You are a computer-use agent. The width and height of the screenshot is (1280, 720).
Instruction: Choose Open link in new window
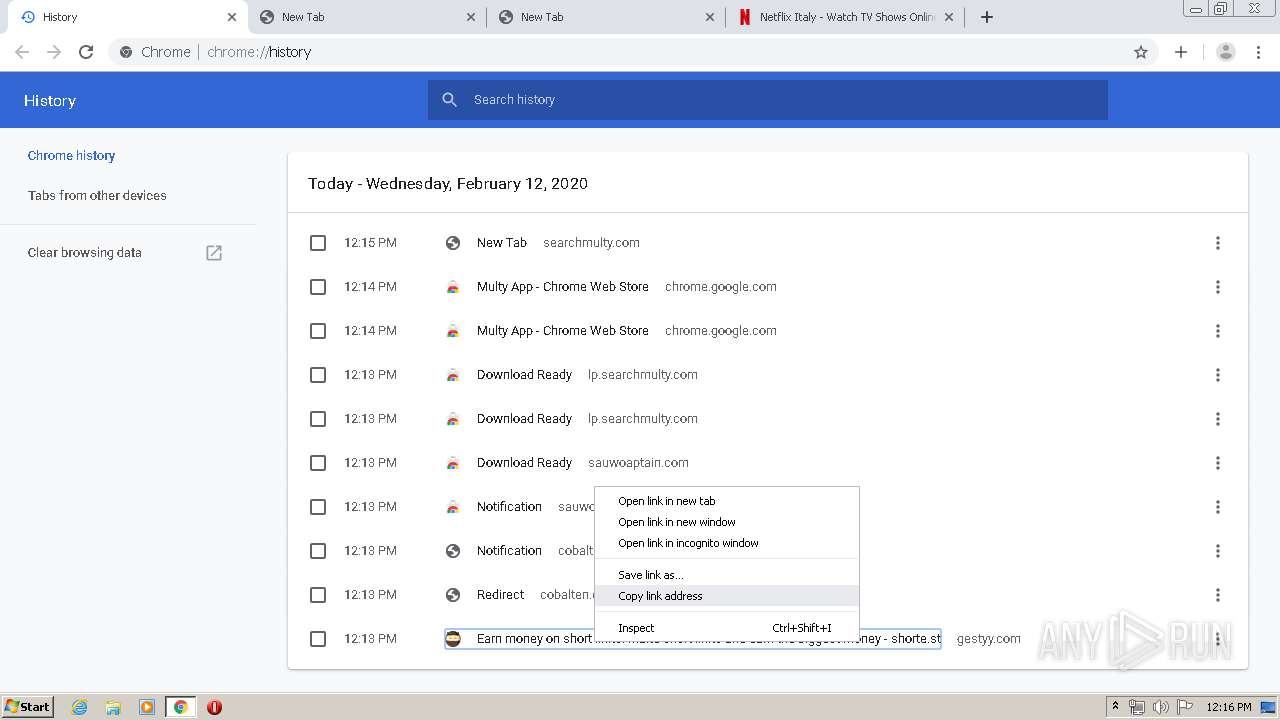click(x=727, y=522)
